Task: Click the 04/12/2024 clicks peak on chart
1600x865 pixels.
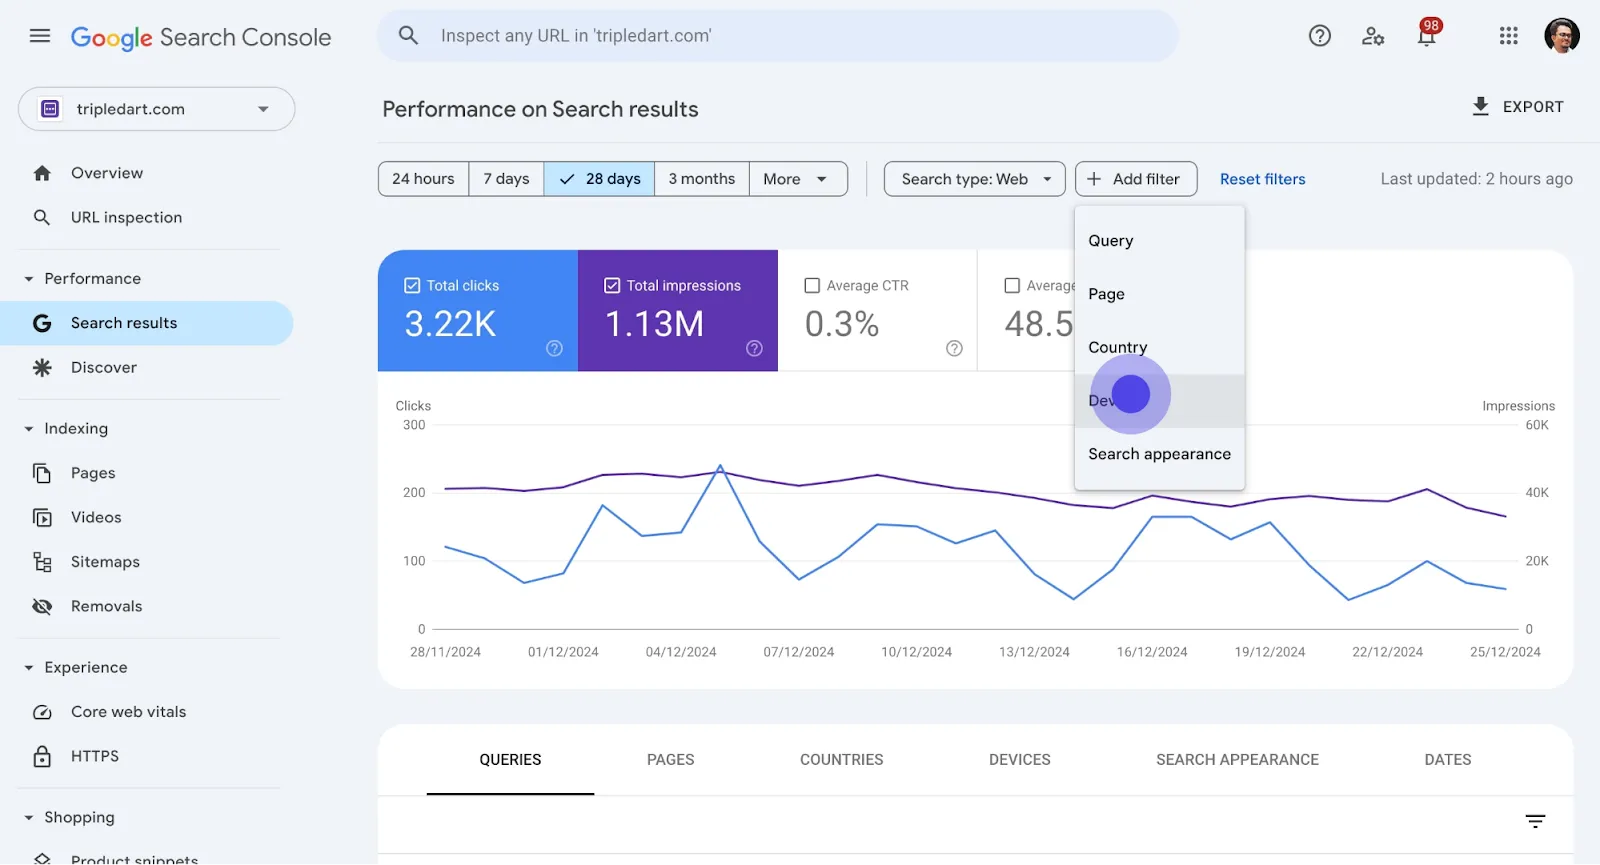Action: pyautogui.click(x=720, y=466)
